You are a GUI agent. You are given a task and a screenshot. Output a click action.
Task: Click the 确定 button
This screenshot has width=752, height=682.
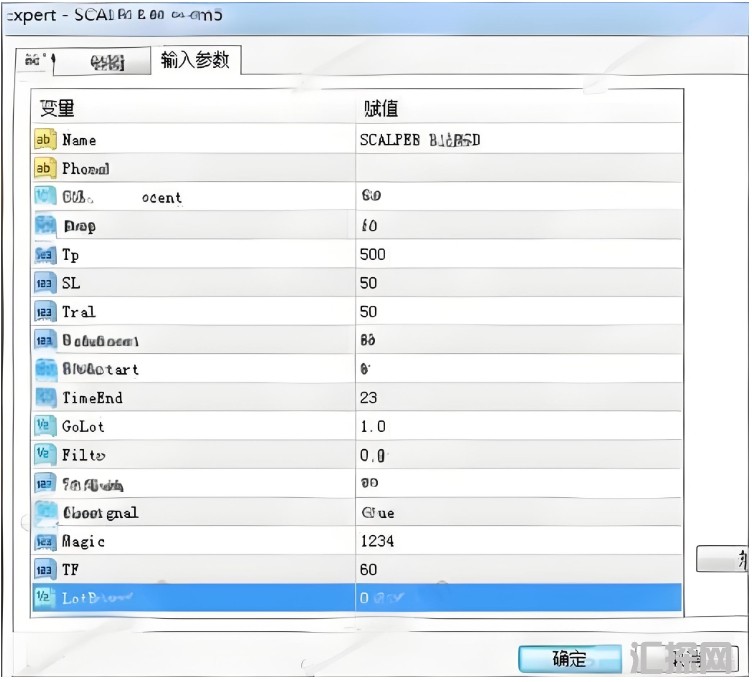pyautogui.click(x=570, y=659)
